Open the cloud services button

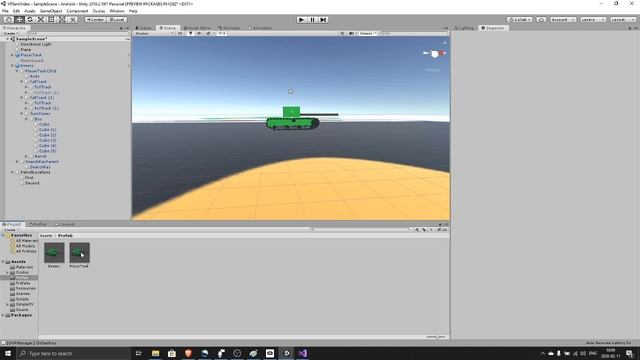541,20
